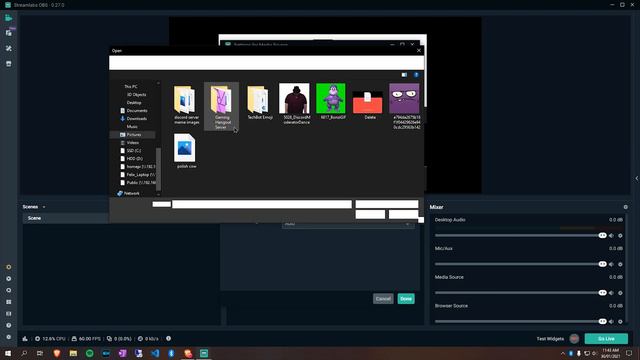This screenshot has height=360, width=640.
Task: Click Cancel in Media Source settings
Action: click(x=383, y=299)
